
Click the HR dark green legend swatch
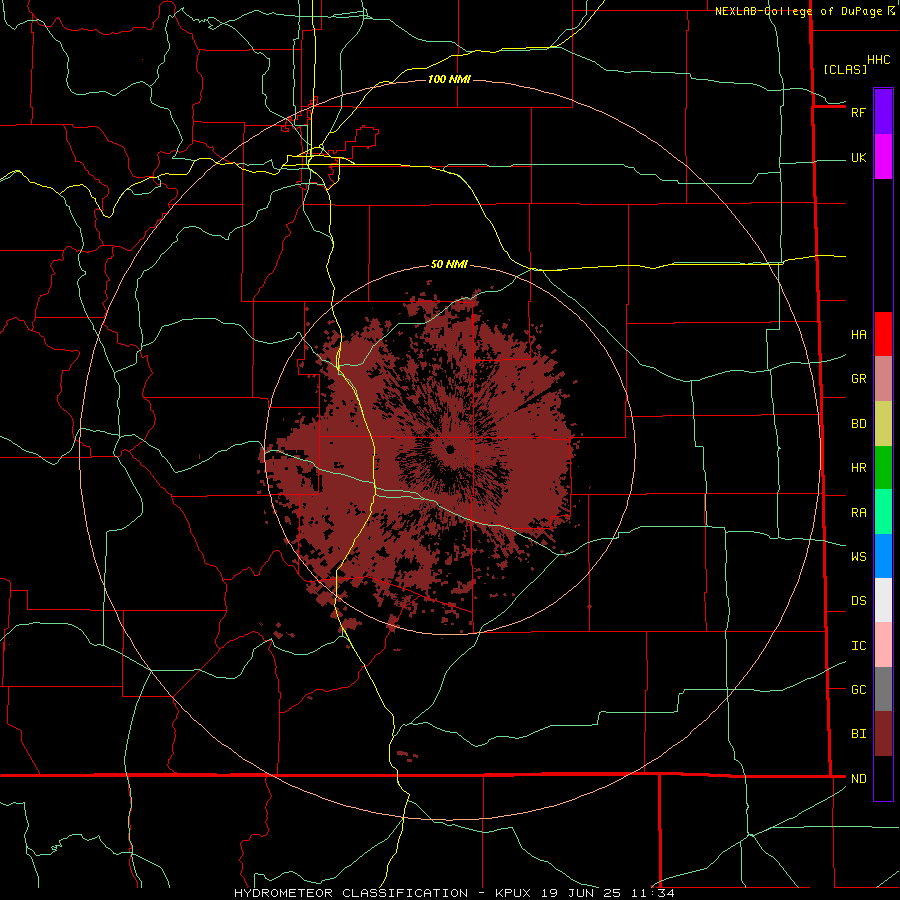pos(883,468)
